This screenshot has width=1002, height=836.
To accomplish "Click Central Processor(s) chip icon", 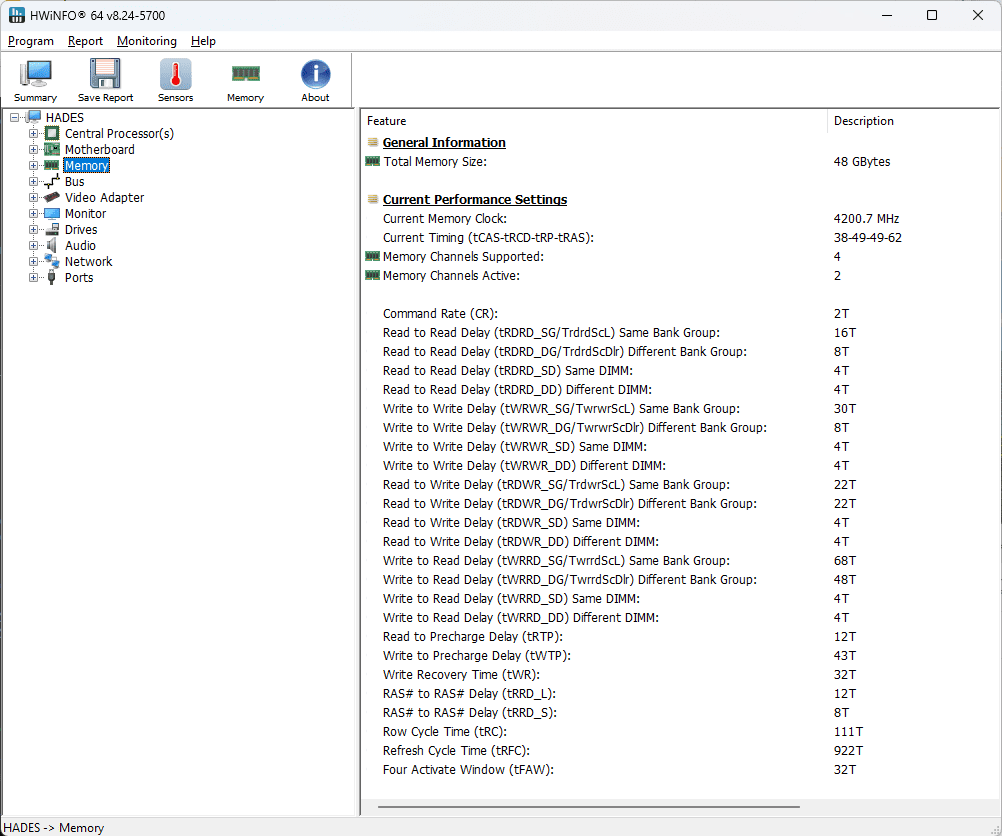I will (52, 134).
